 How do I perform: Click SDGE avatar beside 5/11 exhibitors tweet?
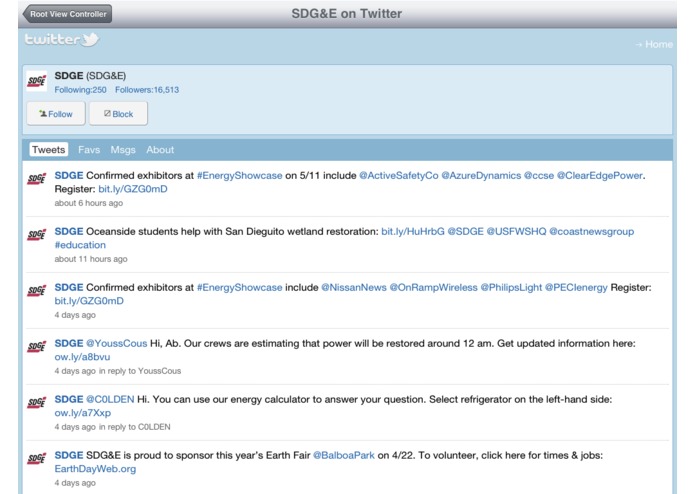point(36,179)
